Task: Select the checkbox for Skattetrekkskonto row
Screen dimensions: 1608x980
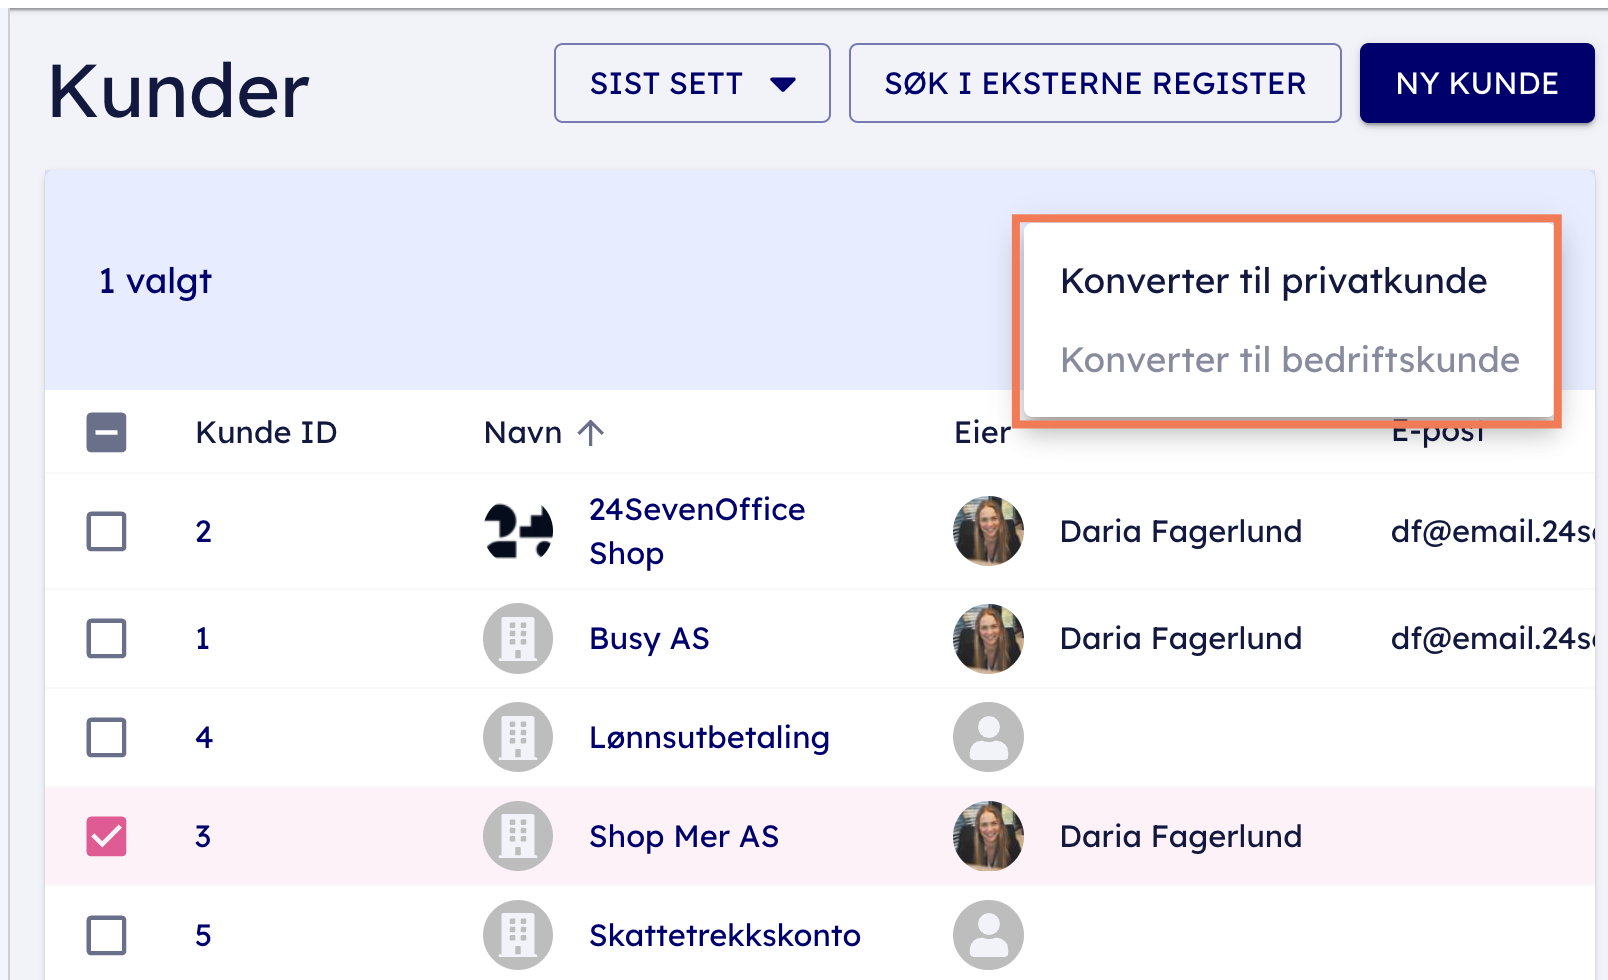Action: click(106, 935)
